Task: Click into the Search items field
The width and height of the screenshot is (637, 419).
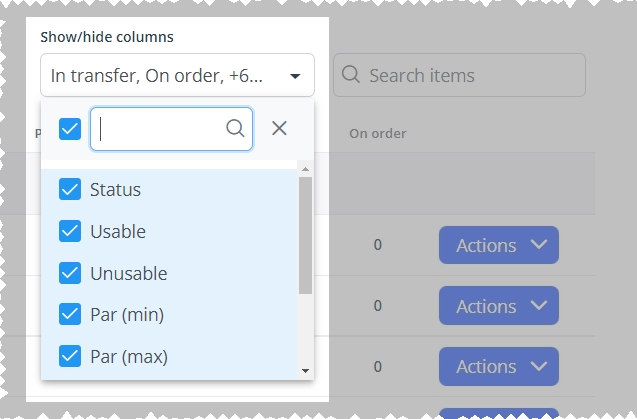Action: (459, 75)
